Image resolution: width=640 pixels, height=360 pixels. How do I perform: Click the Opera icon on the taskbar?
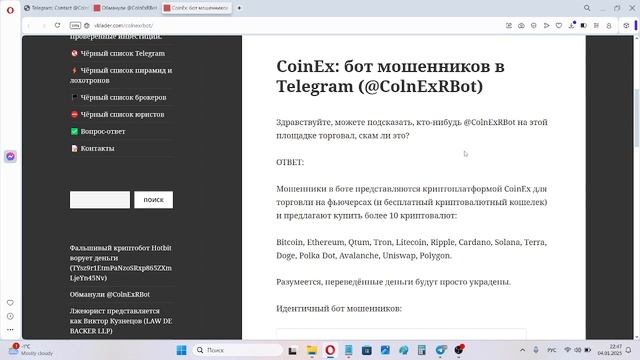[330, 350]
